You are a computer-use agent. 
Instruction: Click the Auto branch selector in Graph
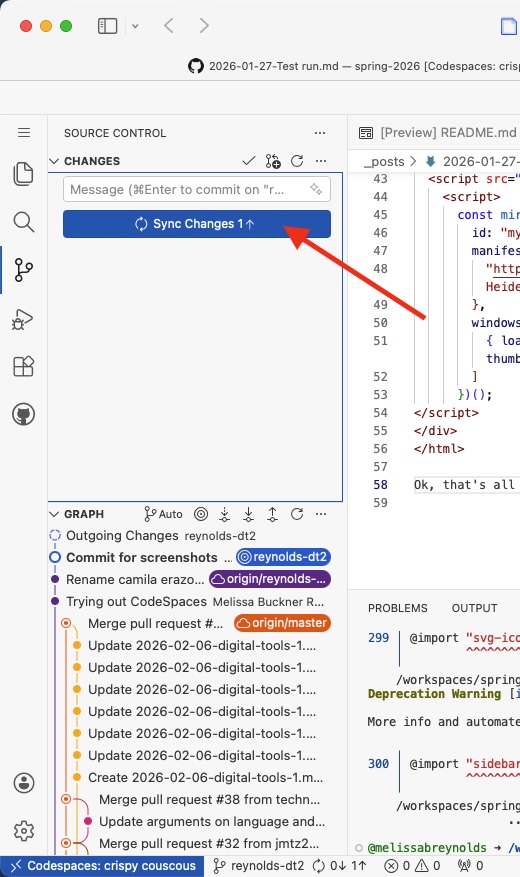163,514
